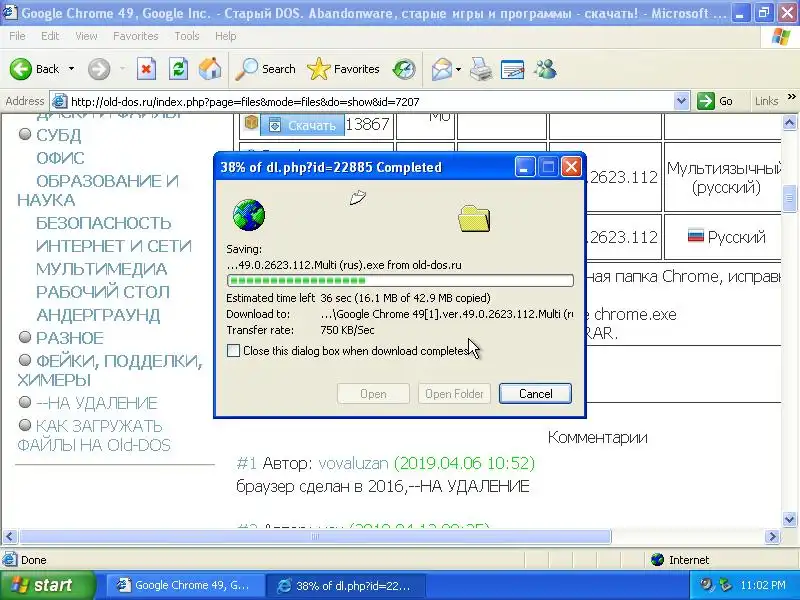Open ОБРАЗОВАНИЕ И НАУКА sidebar link
The image size is (800, 600).
pos(98,190)
